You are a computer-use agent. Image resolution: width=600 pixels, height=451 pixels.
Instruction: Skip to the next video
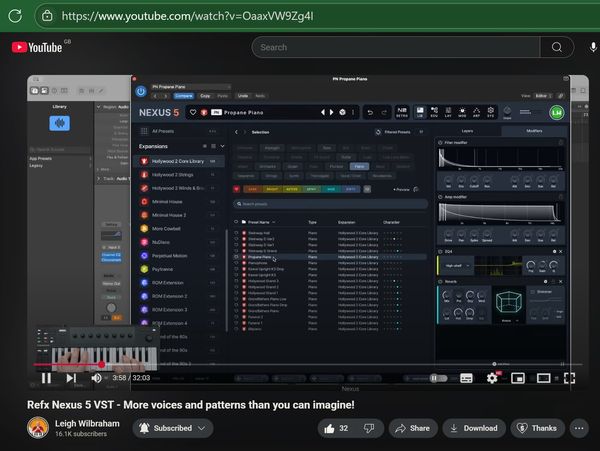tap(71, 378)
